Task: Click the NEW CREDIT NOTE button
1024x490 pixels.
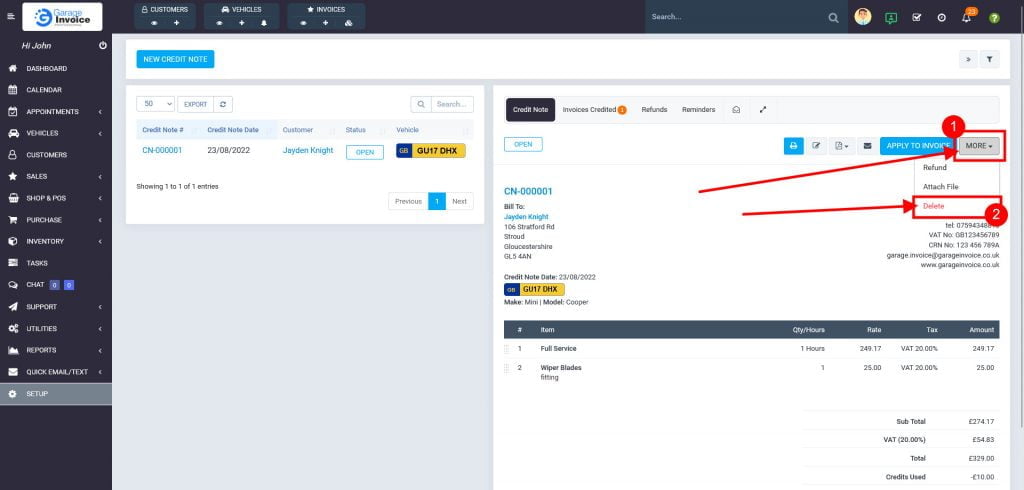Action: (x=175, y=59)
